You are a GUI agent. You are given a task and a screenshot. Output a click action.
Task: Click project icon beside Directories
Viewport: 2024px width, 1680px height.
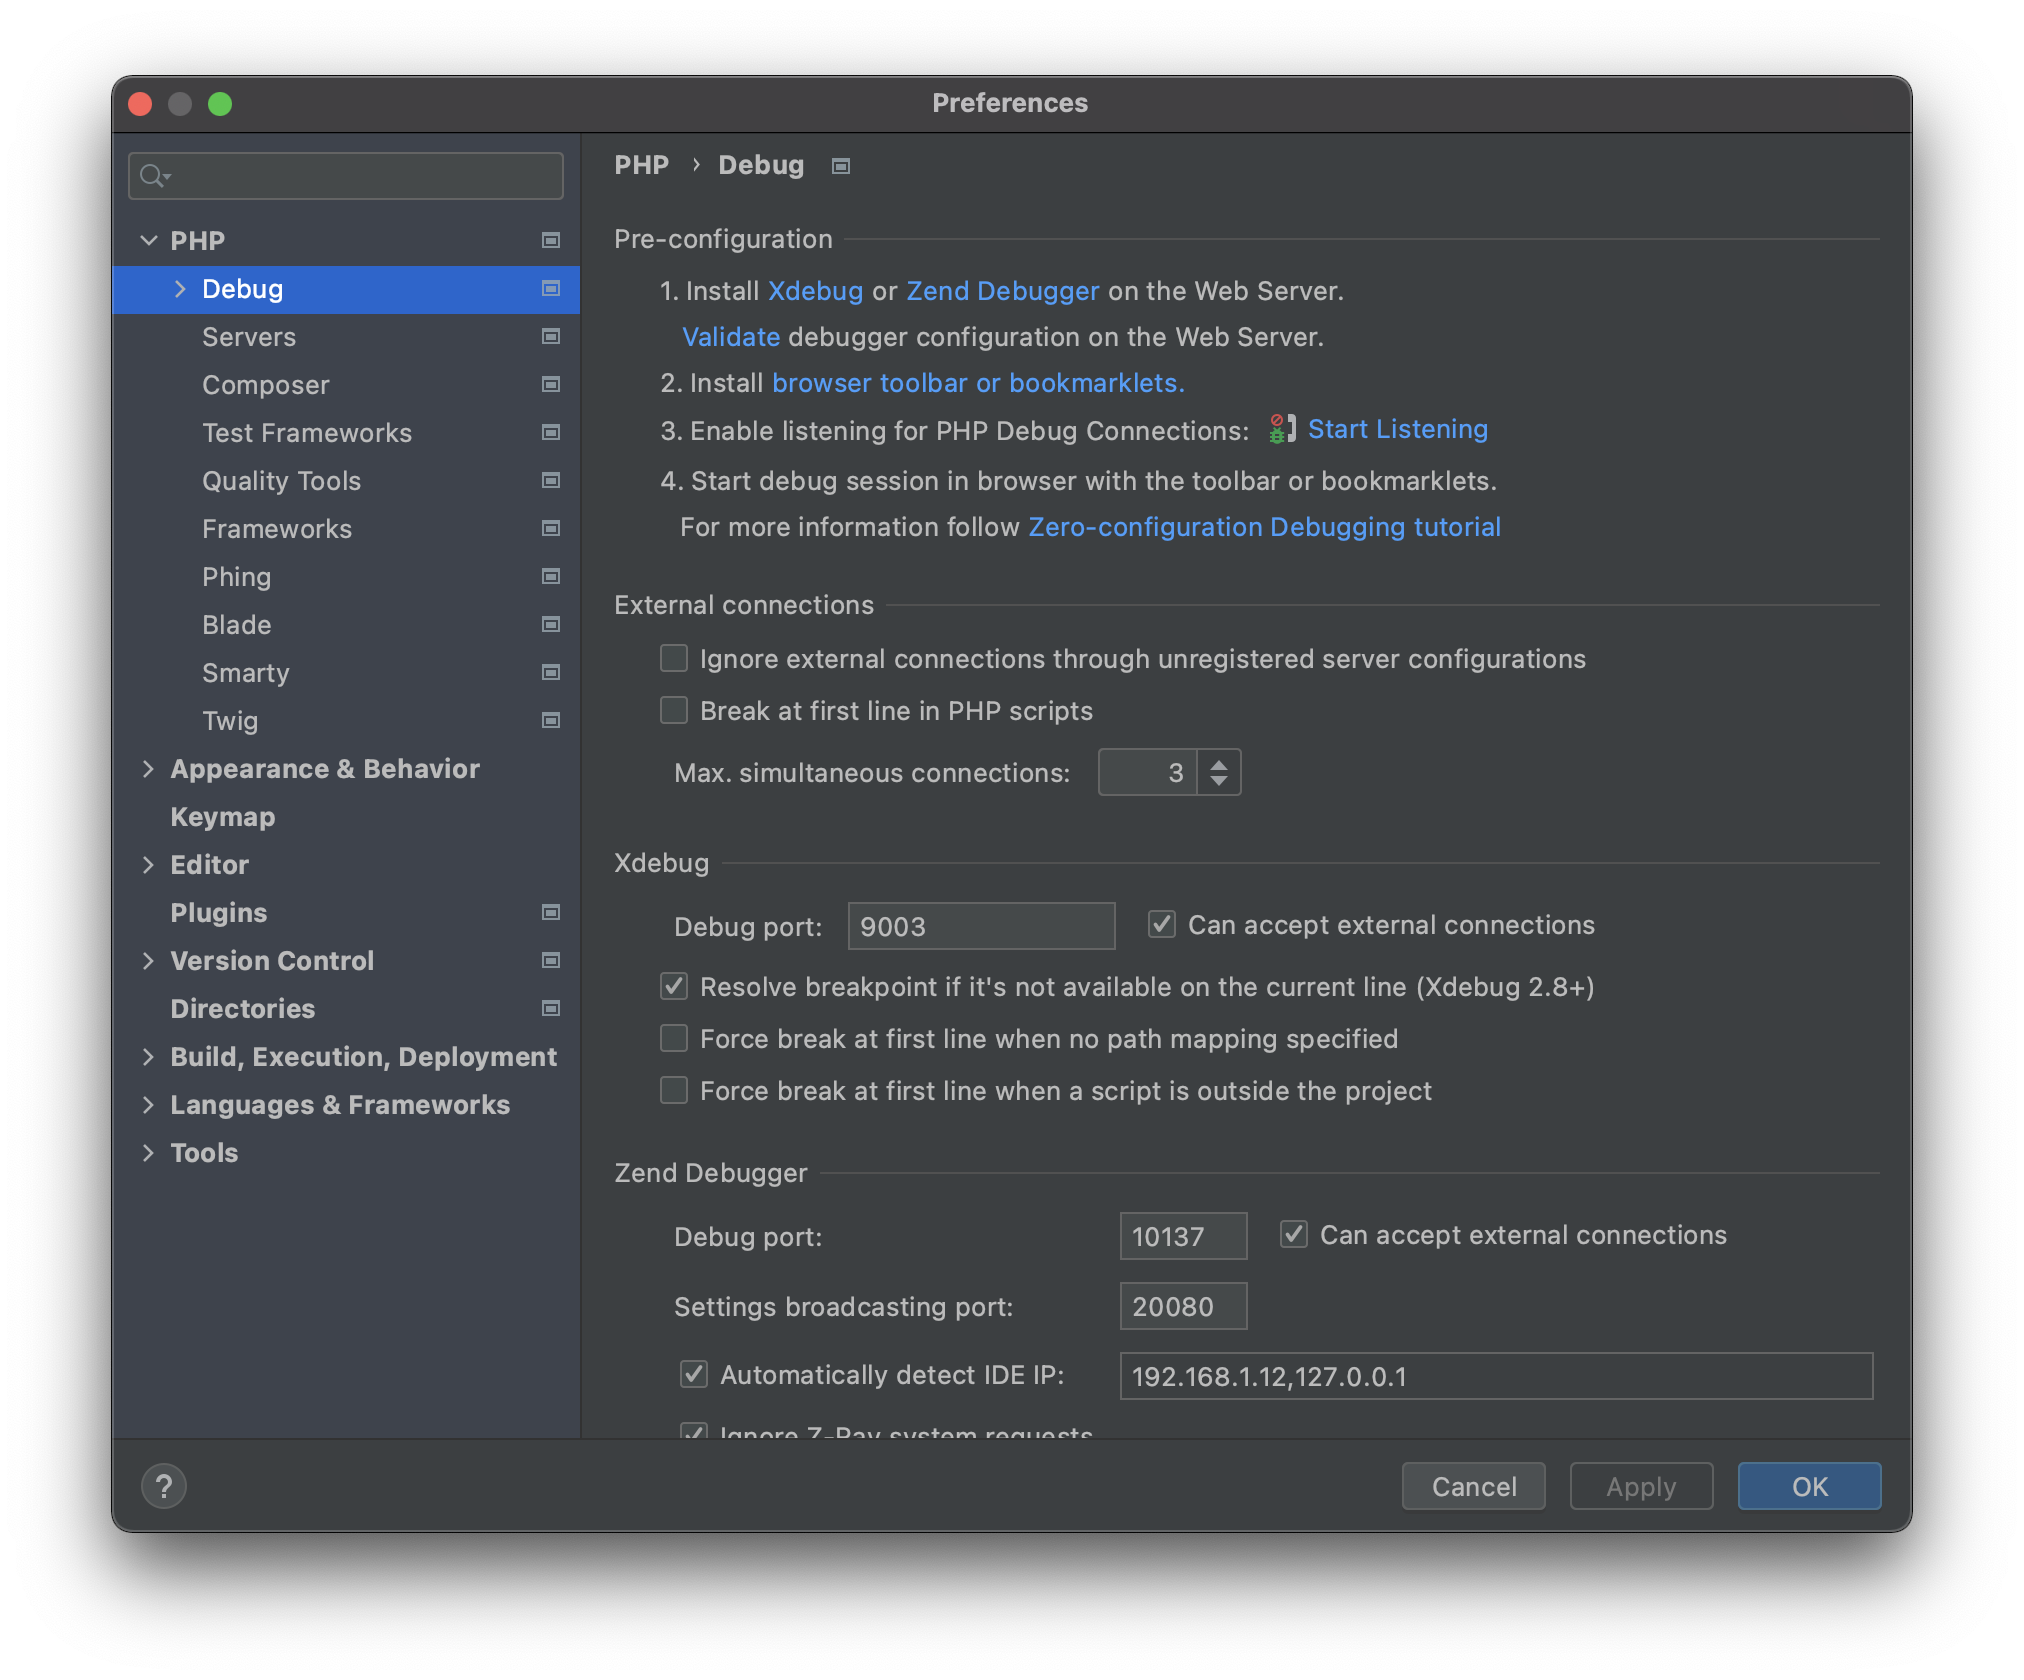point(550,1008)
